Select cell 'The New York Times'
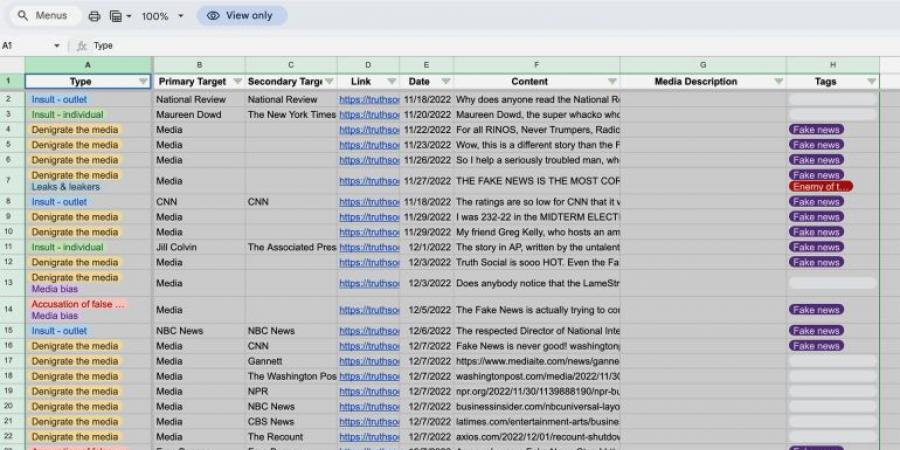900x450 pixels. [291, 114]
